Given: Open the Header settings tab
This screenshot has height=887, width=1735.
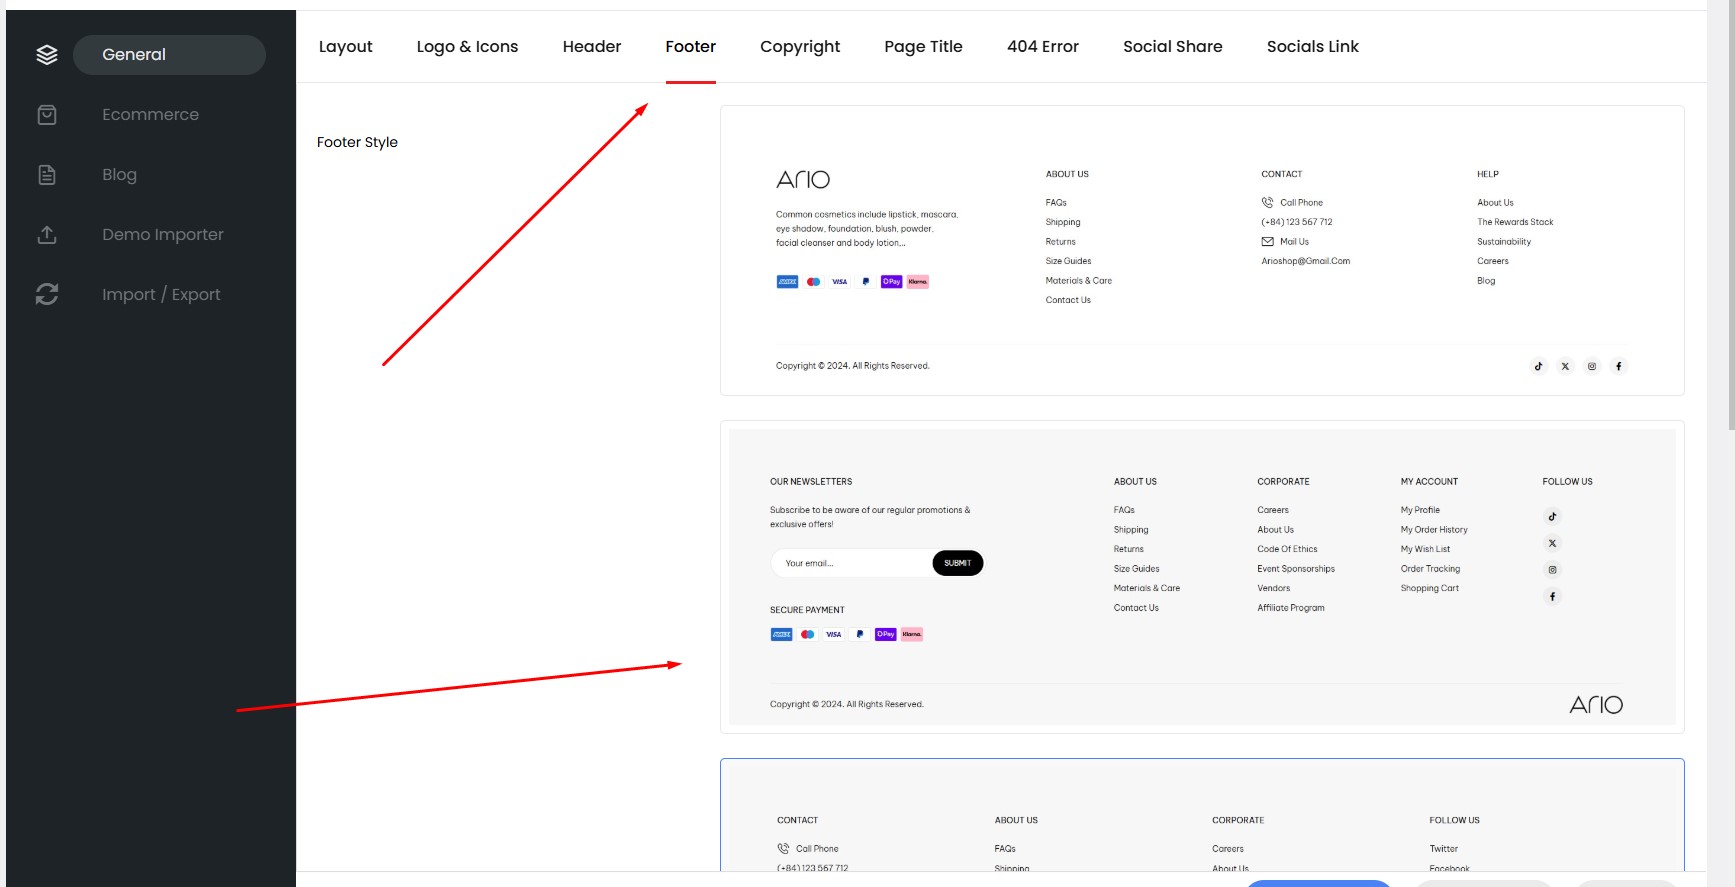Looking at the screenshot, I should coord(591,47).
